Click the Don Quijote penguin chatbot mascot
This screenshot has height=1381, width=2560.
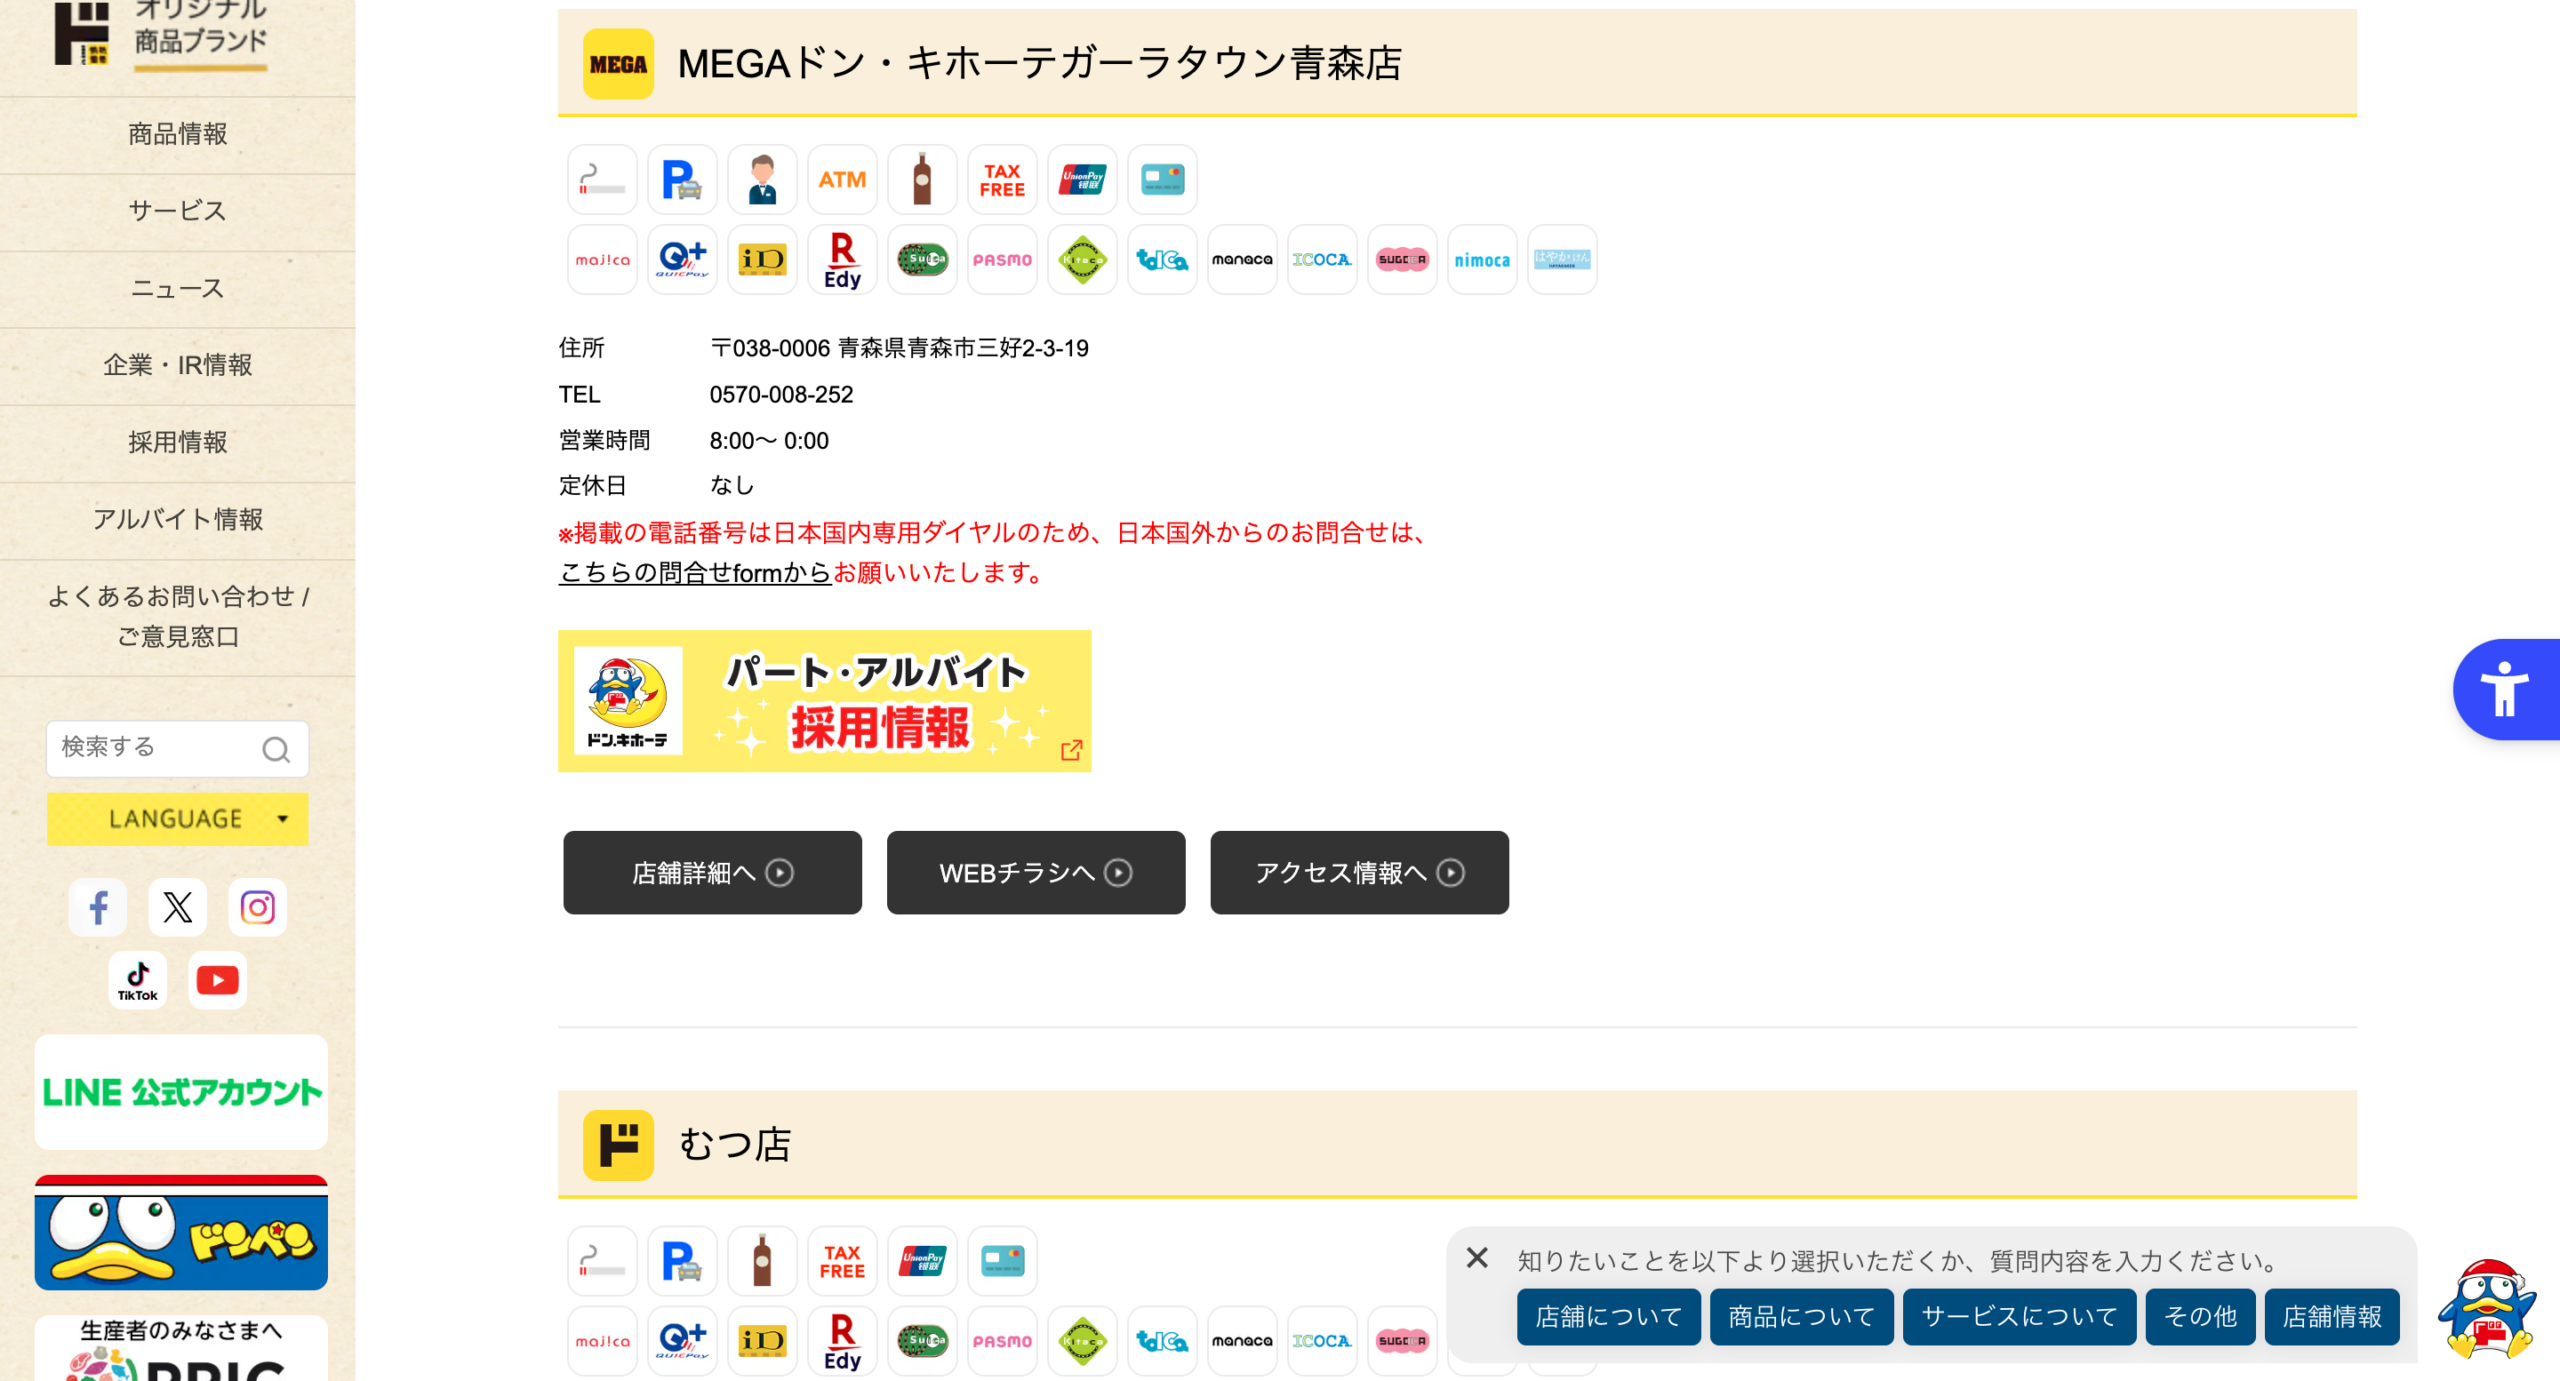2487,1309
